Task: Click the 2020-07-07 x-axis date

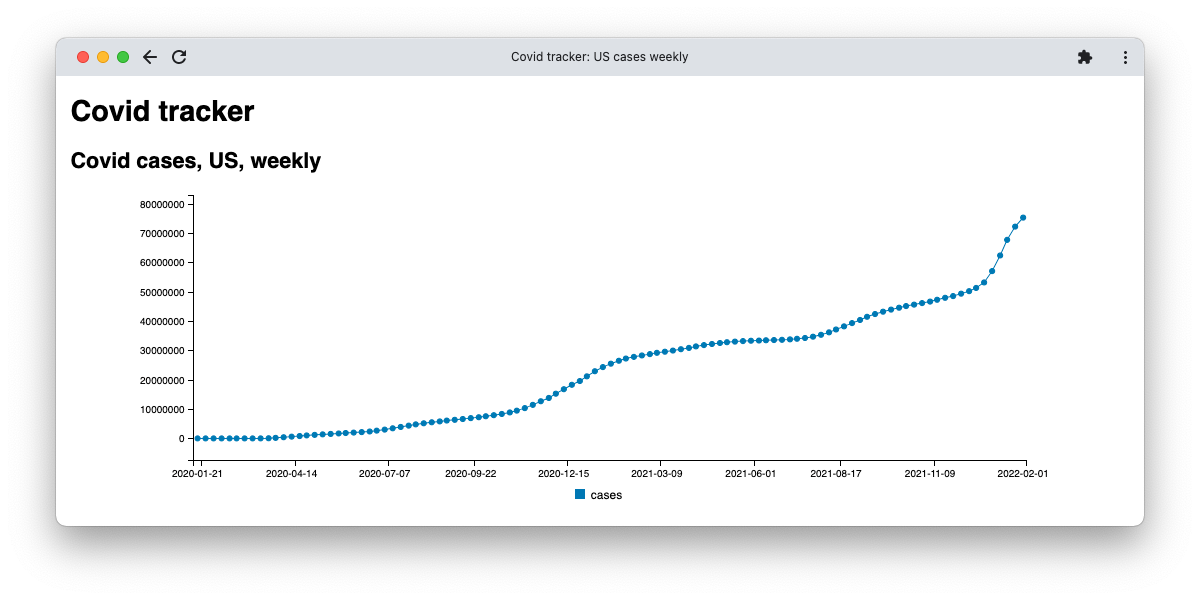Action: click(384, 474)
